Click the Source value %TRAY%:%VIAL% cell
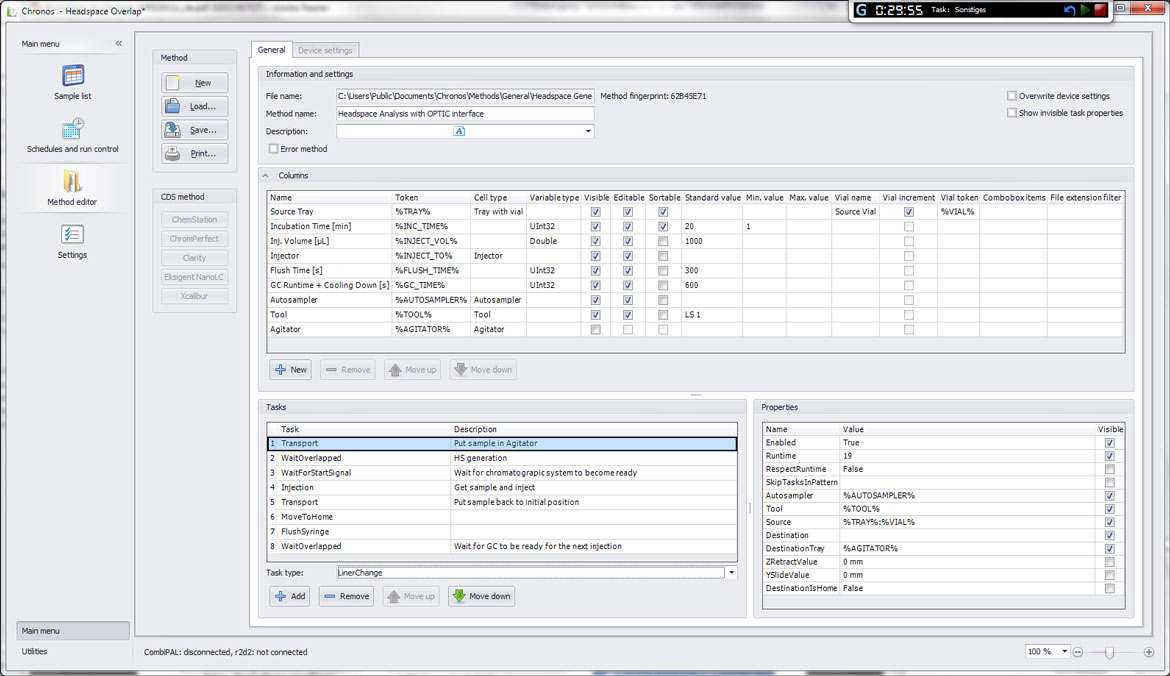 click(x=967, y=522)
